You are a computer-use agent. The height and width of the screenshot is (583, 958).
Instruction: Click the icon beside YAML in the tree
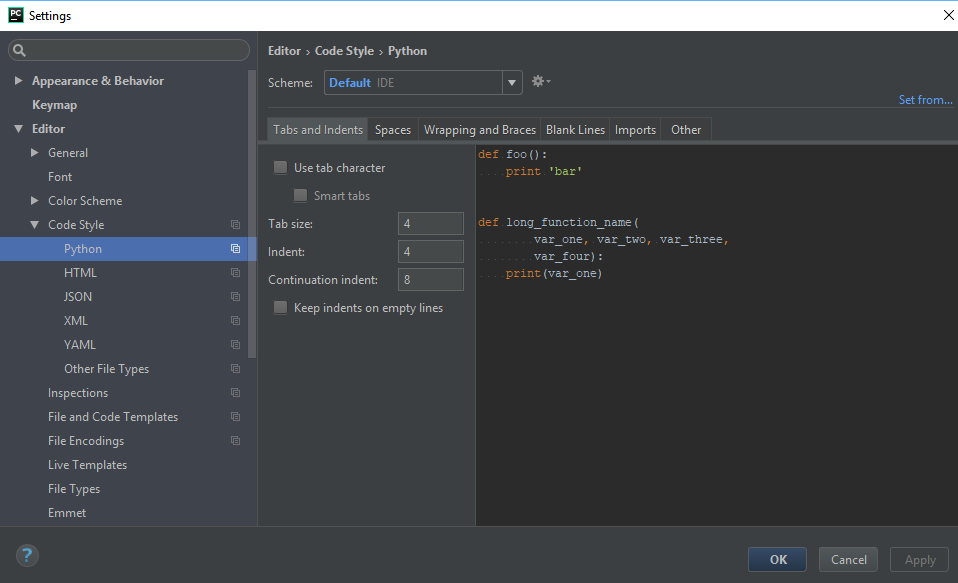coord(235,344)
